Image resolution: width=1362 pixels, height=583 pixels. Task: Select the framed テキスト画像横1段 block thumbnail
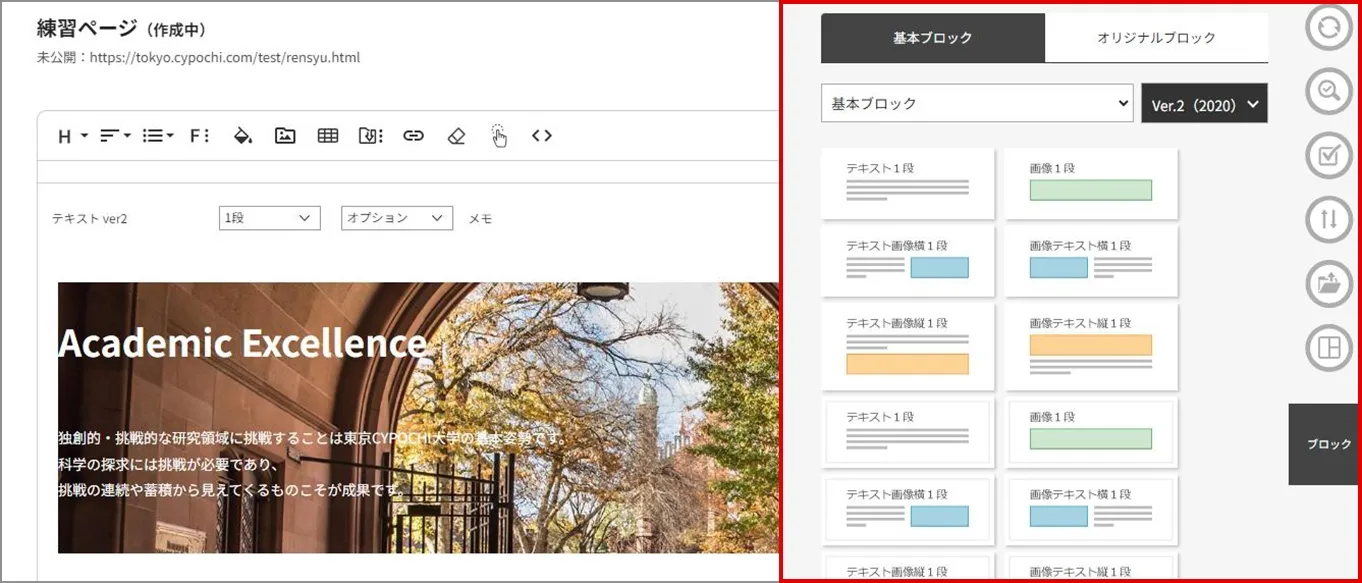(x=908, y=510)
